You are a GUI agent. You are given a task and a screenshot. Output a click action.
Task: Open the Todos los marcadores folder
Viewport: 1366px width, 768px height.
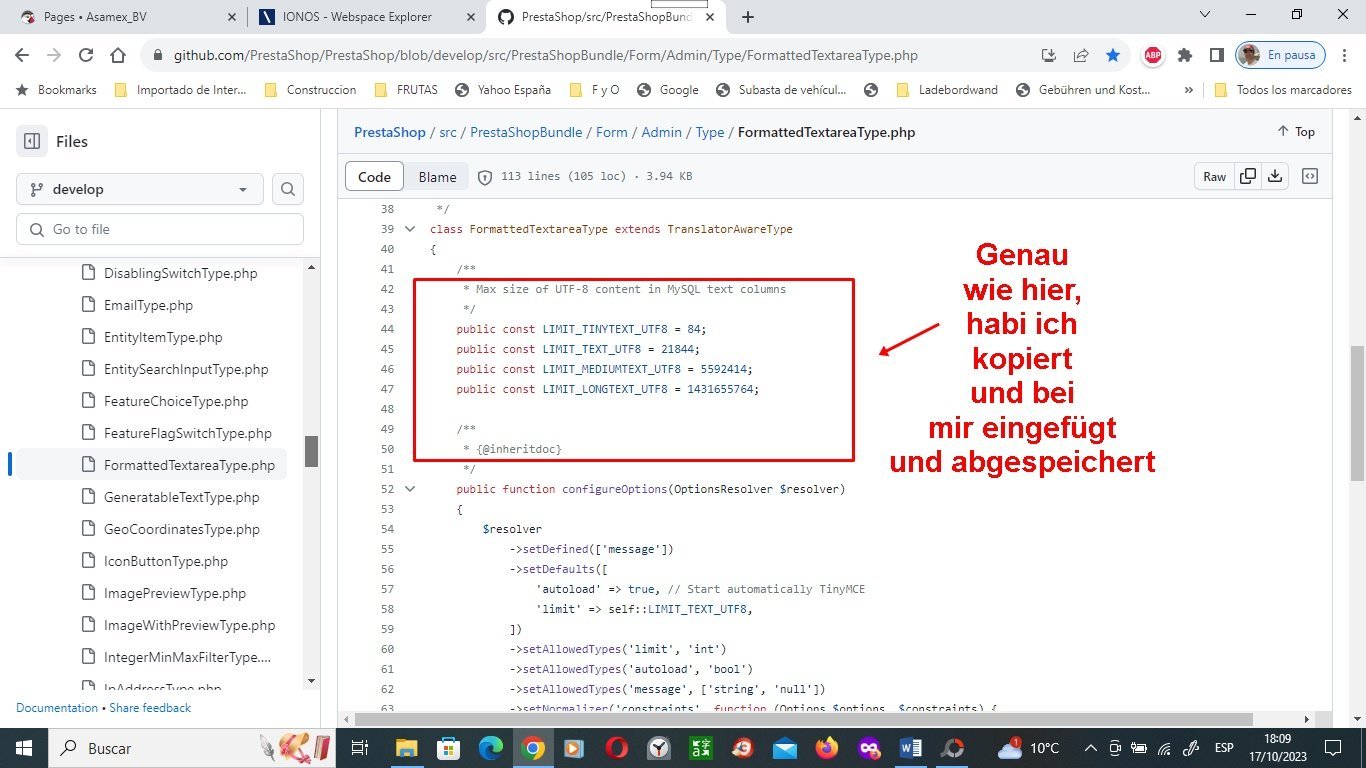1282,89
